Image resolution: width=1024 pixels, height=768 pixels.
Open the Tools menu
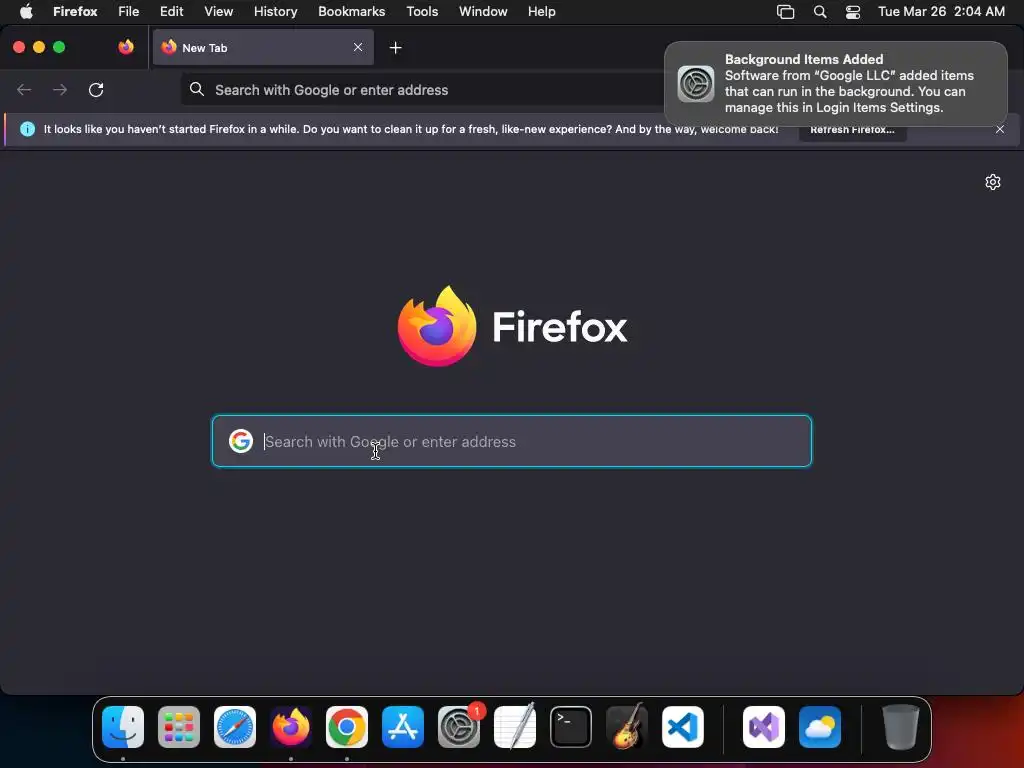[x=422, y=11]
